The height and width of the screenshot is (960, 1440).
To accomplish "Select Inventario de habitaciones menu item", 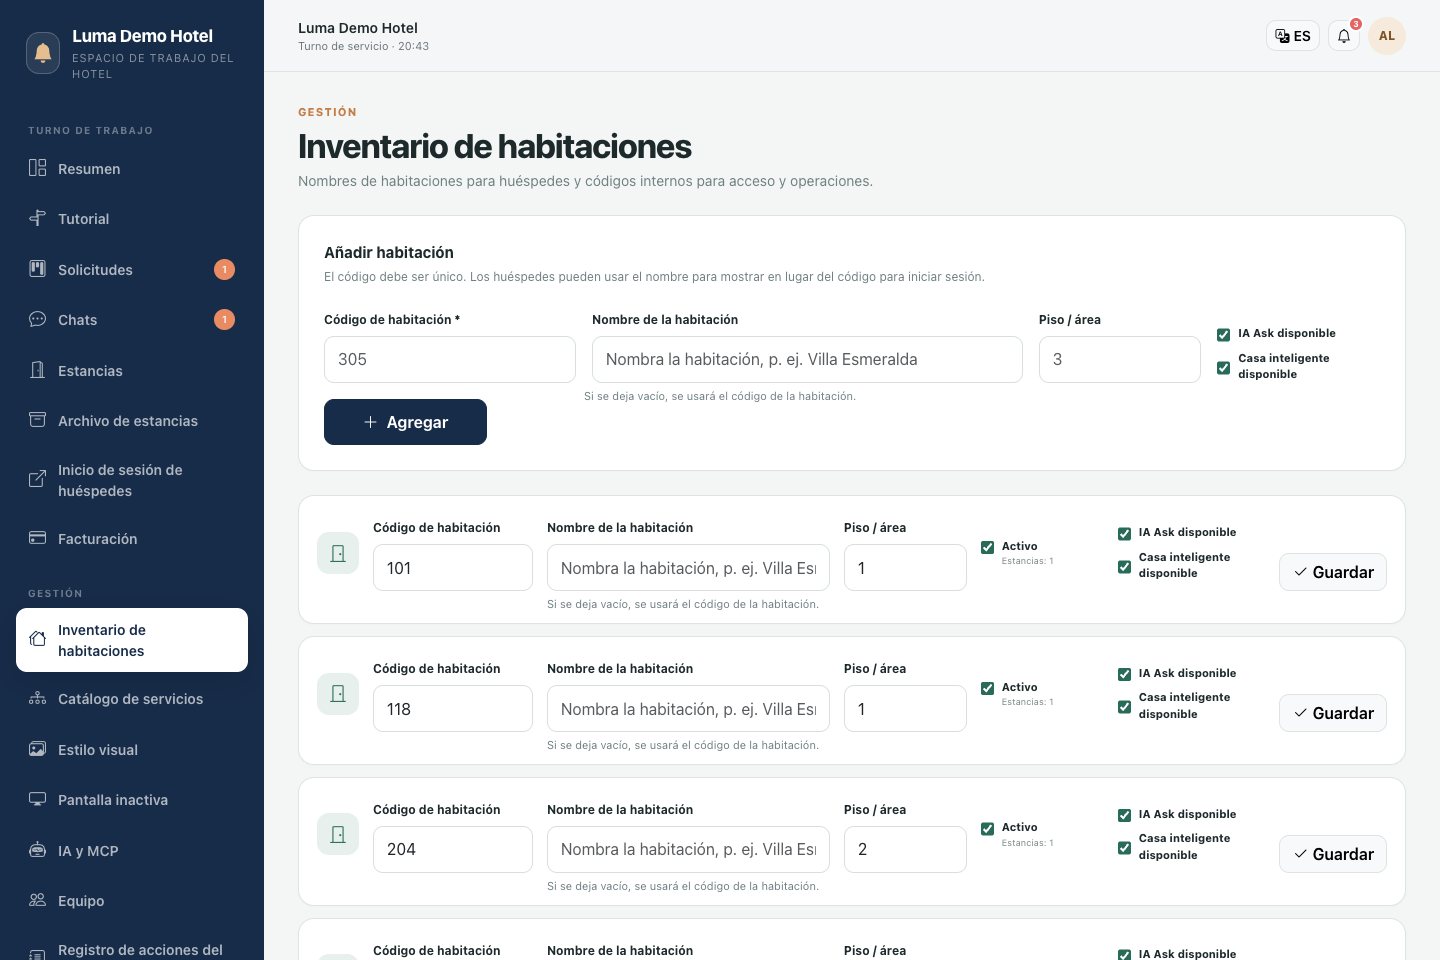I will coord(132,640).
